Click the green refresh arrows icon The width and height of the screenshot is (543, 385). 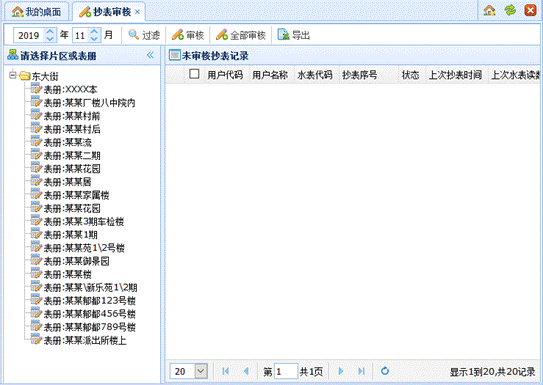pos(510,10)
